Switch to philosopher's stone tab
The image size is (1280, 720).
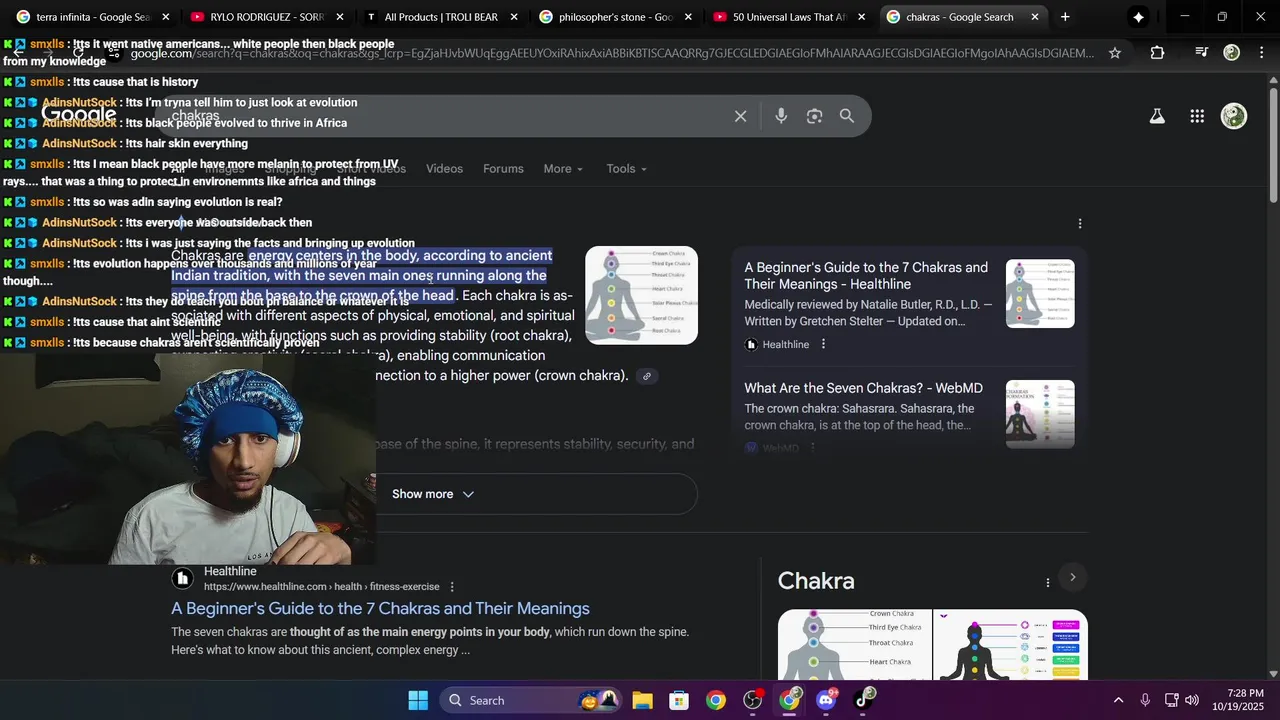click(x=615, y=17)
